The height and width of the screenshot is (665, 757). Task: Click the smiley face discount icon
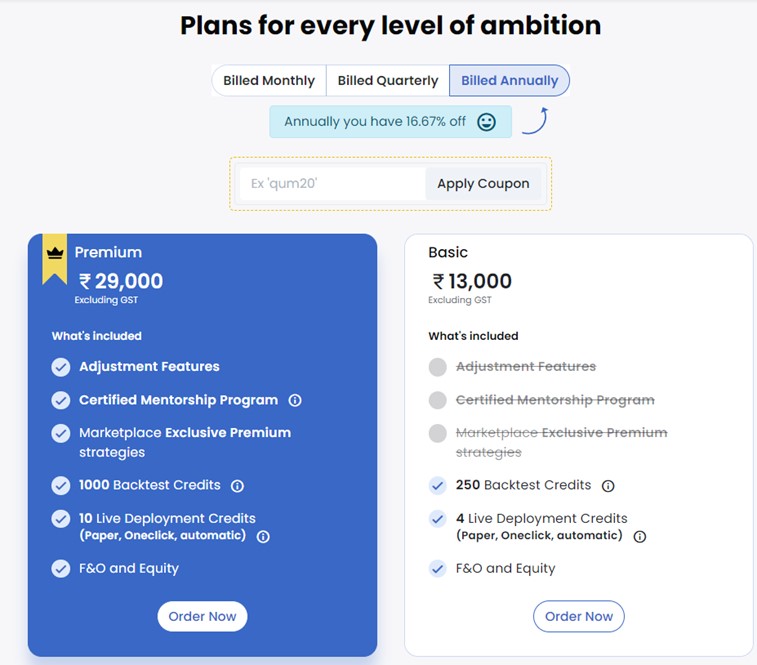[x=486, y=122]
